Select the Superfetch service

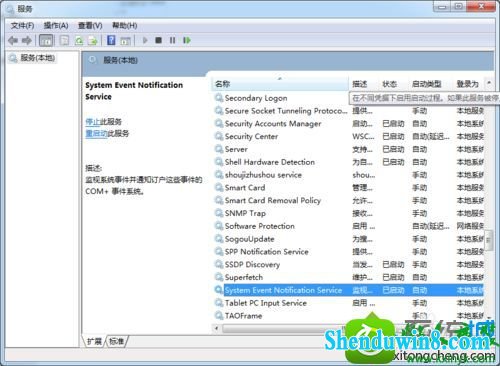[244, 277]
